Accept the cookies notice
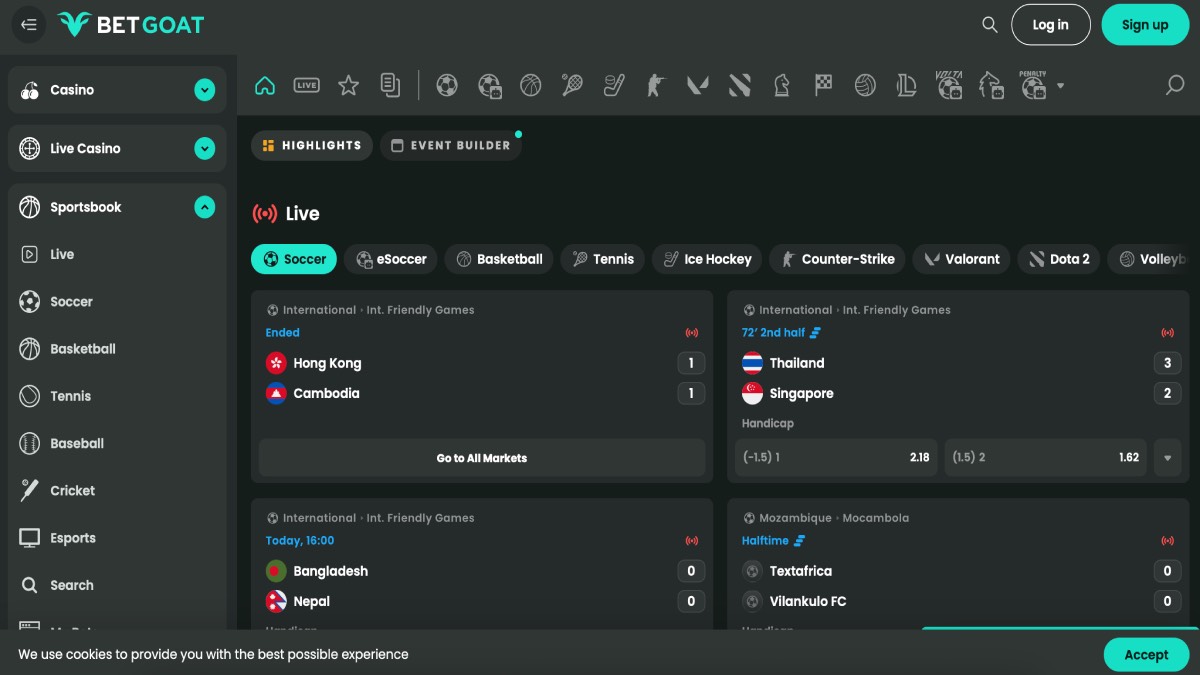Viewport: 1200px width, 675px height. 1145,655
